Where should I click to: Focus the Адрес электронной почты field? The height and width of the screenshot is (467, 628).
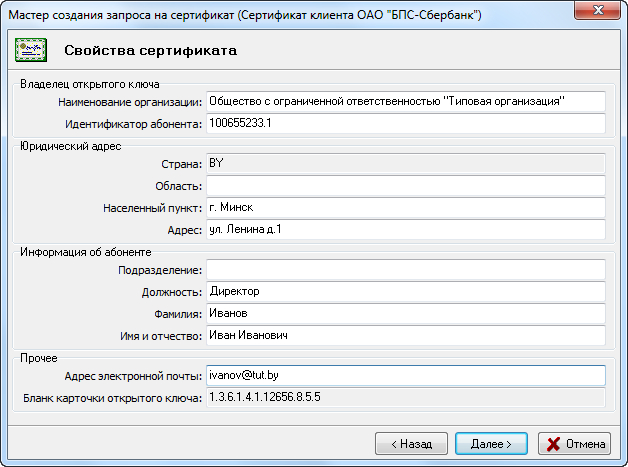point(405,376)
